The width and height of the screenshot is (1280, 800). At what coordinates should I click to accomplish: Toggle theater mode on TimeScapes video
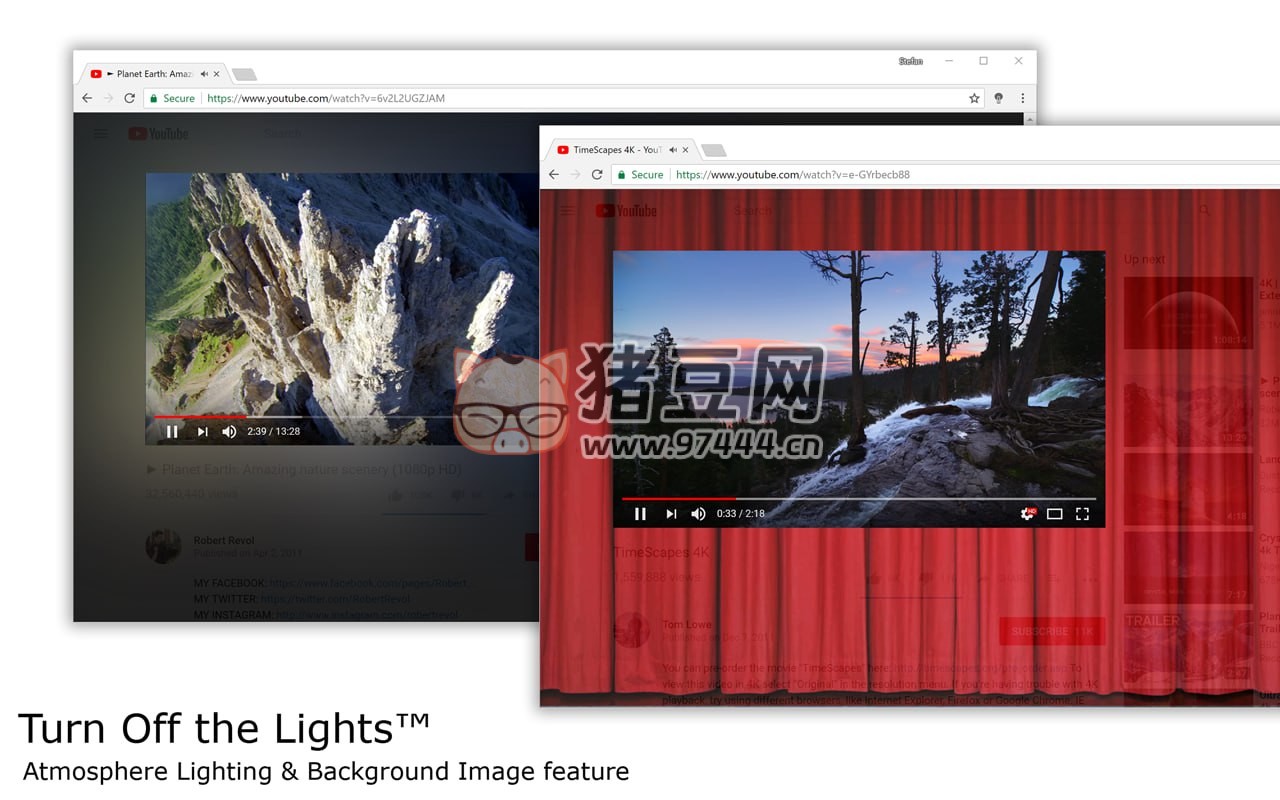tap(1054, 514)
